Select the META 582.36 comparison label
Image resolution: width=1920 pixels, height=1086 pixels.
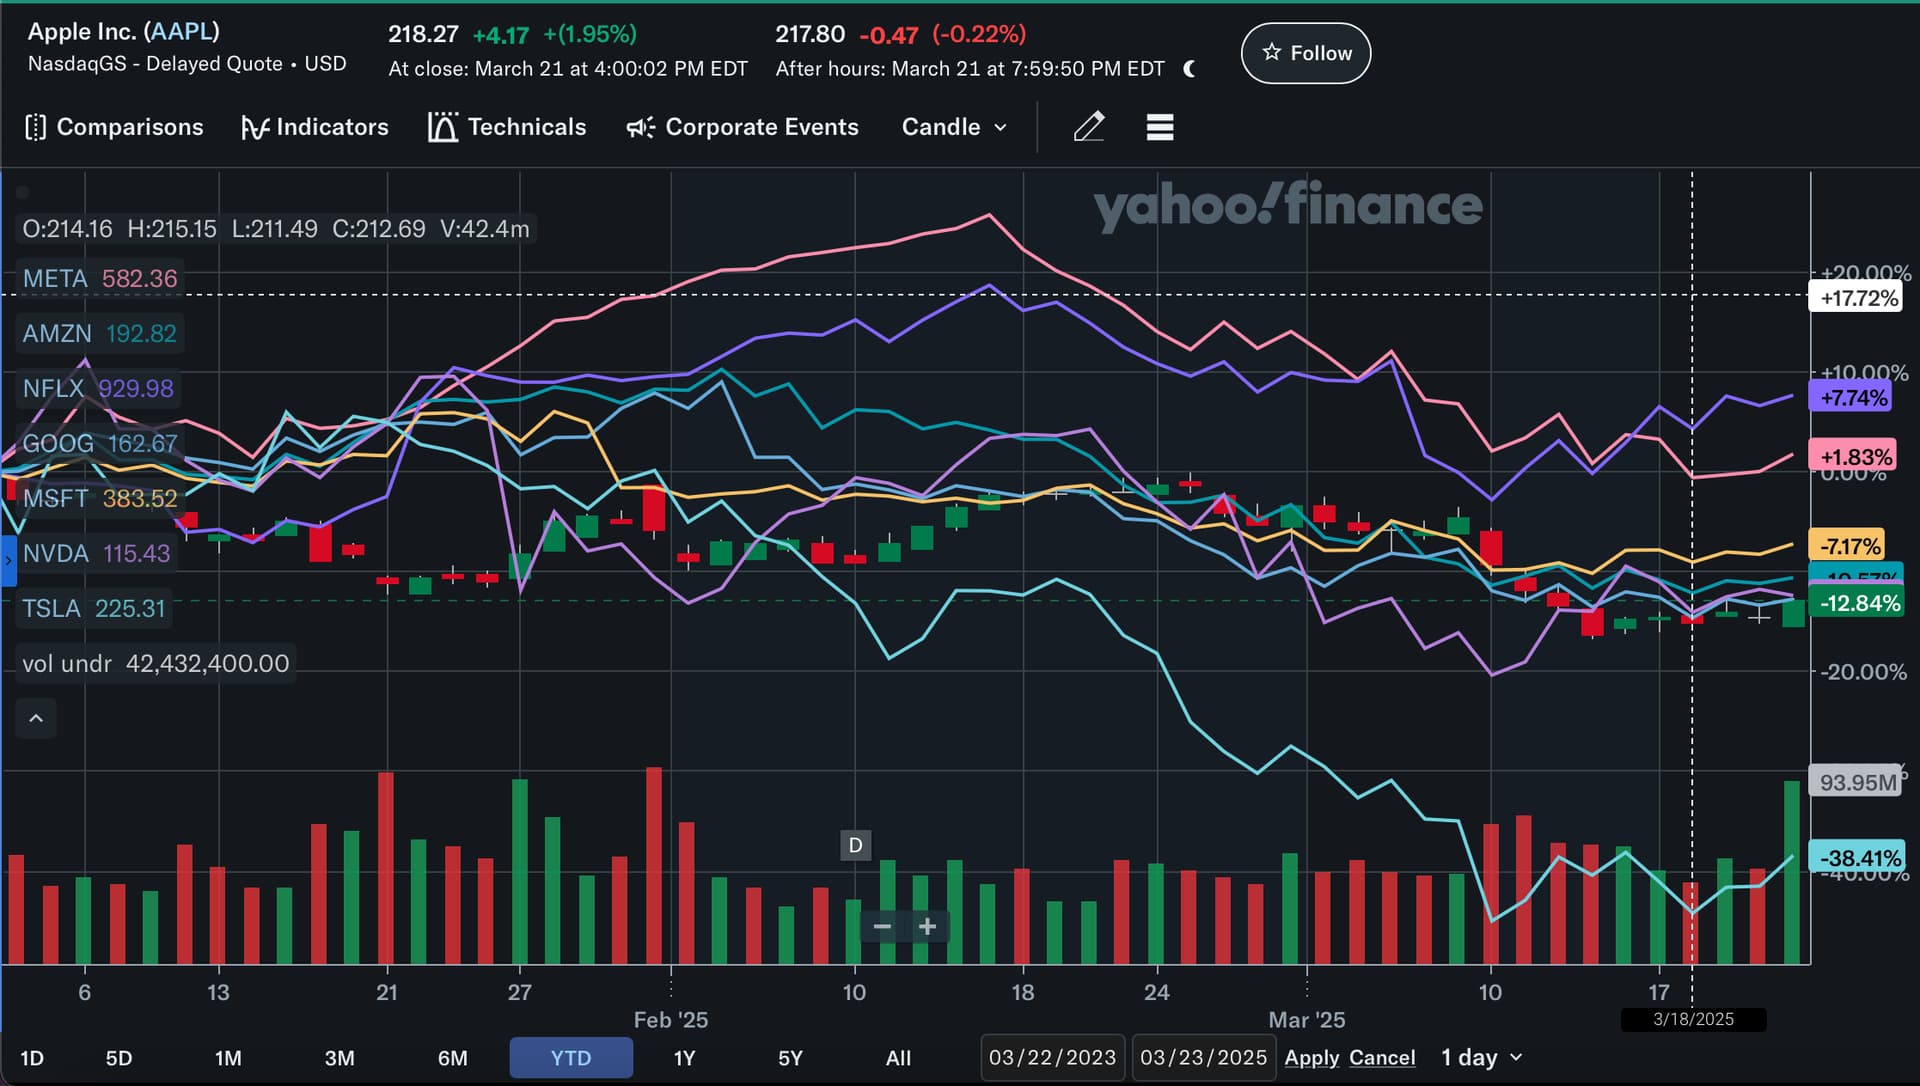(100, 278)
